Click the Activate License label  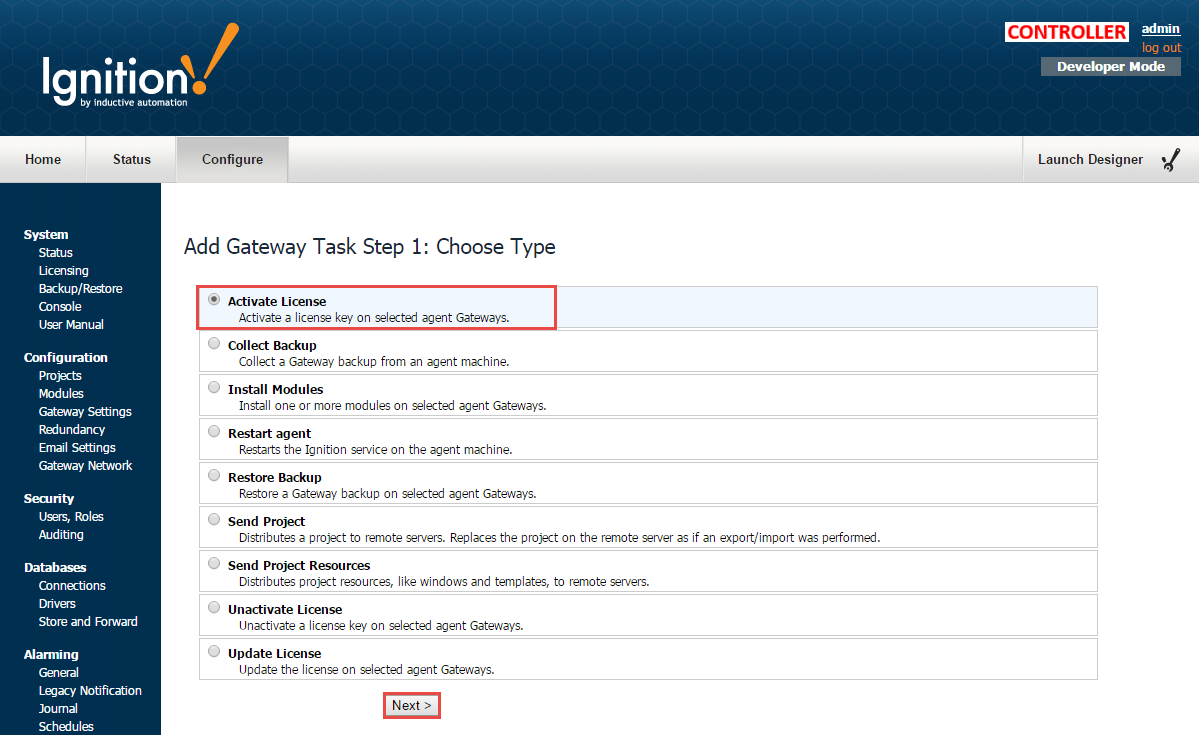(277, 301)
